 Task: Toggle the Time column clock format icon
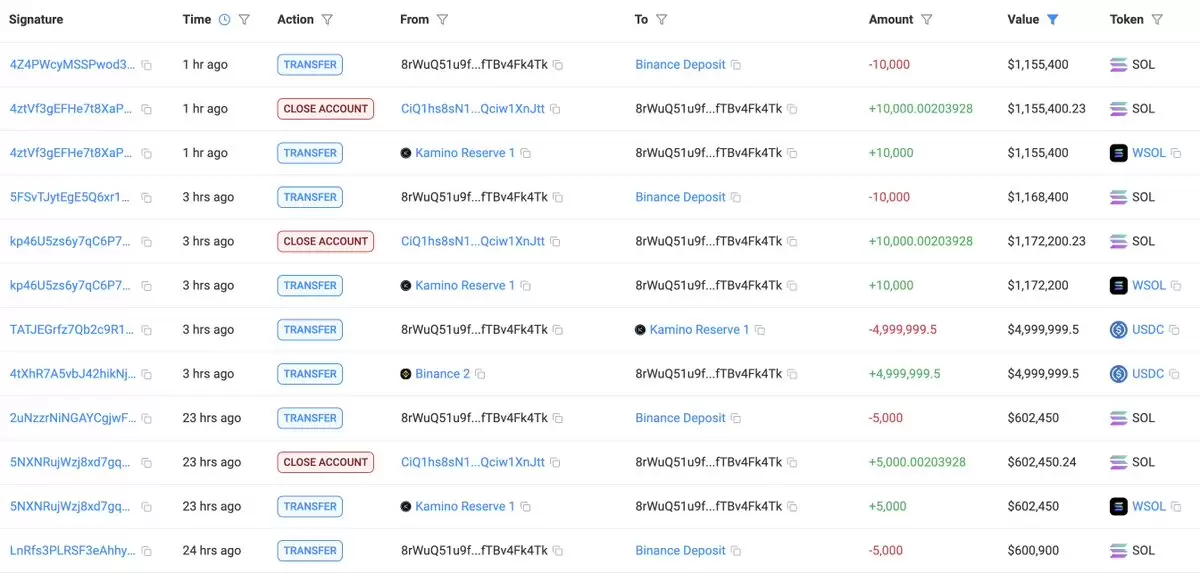pos(224,19)
